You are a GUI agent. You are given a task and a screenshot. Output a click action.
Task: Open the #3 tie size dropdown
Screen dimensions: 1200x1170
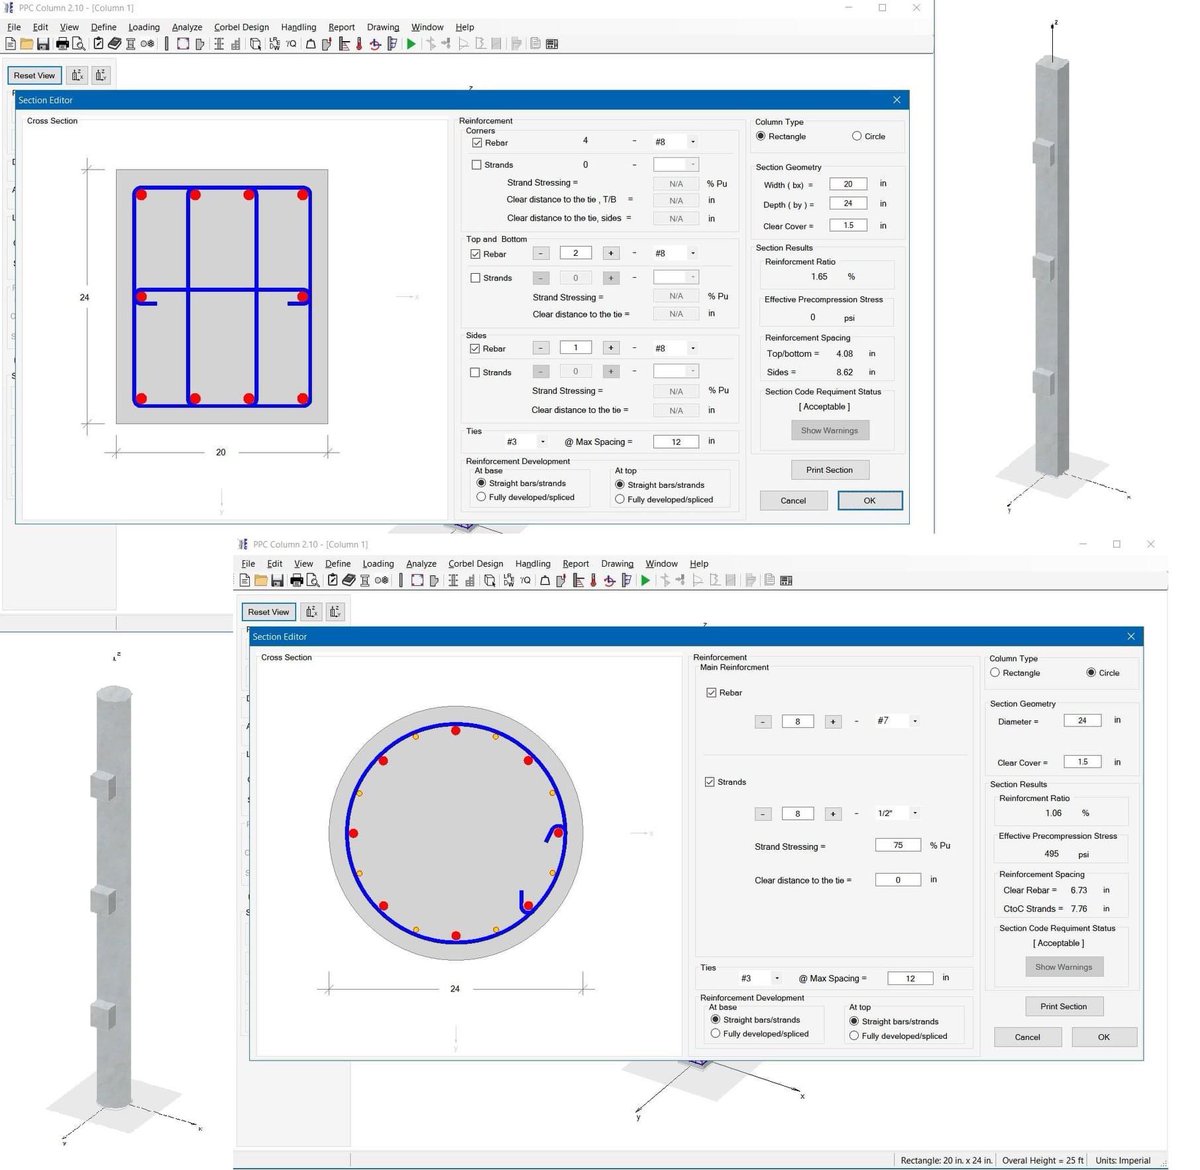point(777,977)
